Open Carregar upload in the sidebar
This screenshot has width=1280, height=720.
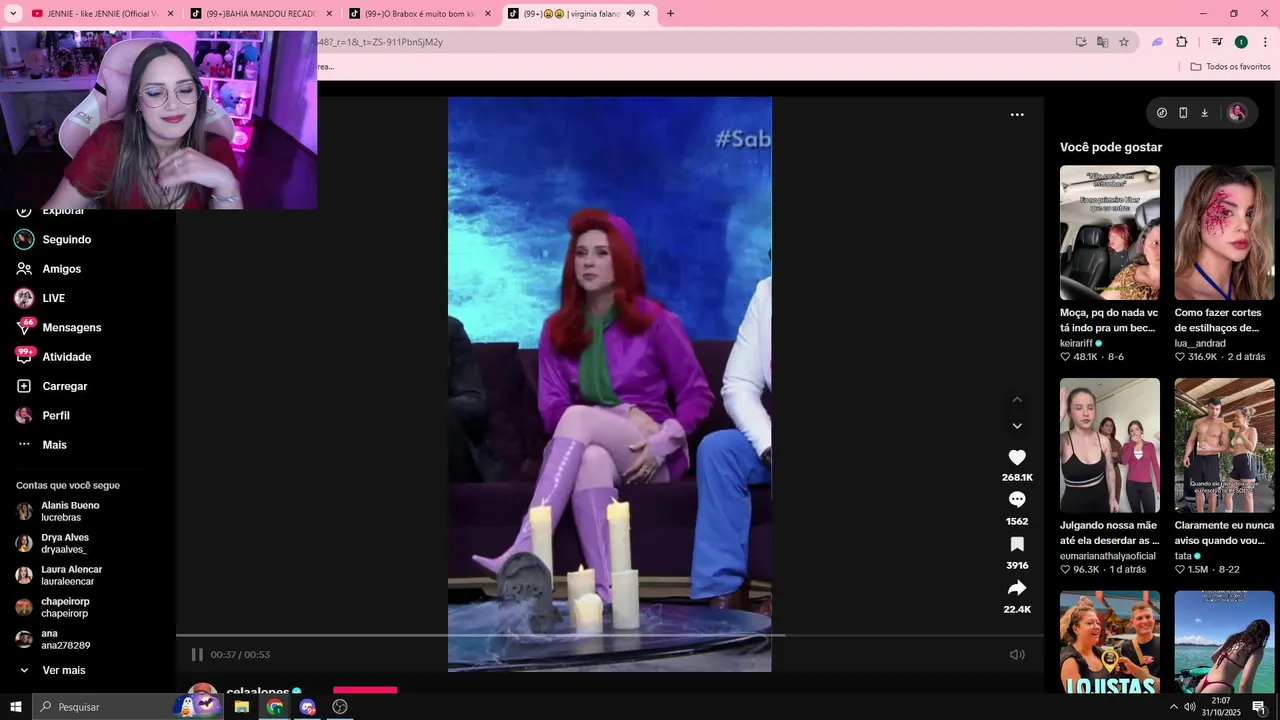64,386
